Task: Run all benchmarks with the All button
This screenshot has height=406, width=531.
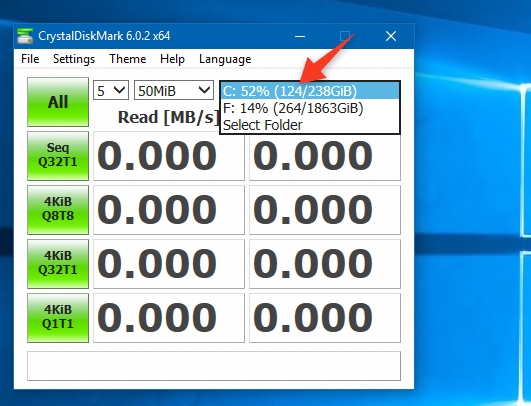Action: click(58, 102)
